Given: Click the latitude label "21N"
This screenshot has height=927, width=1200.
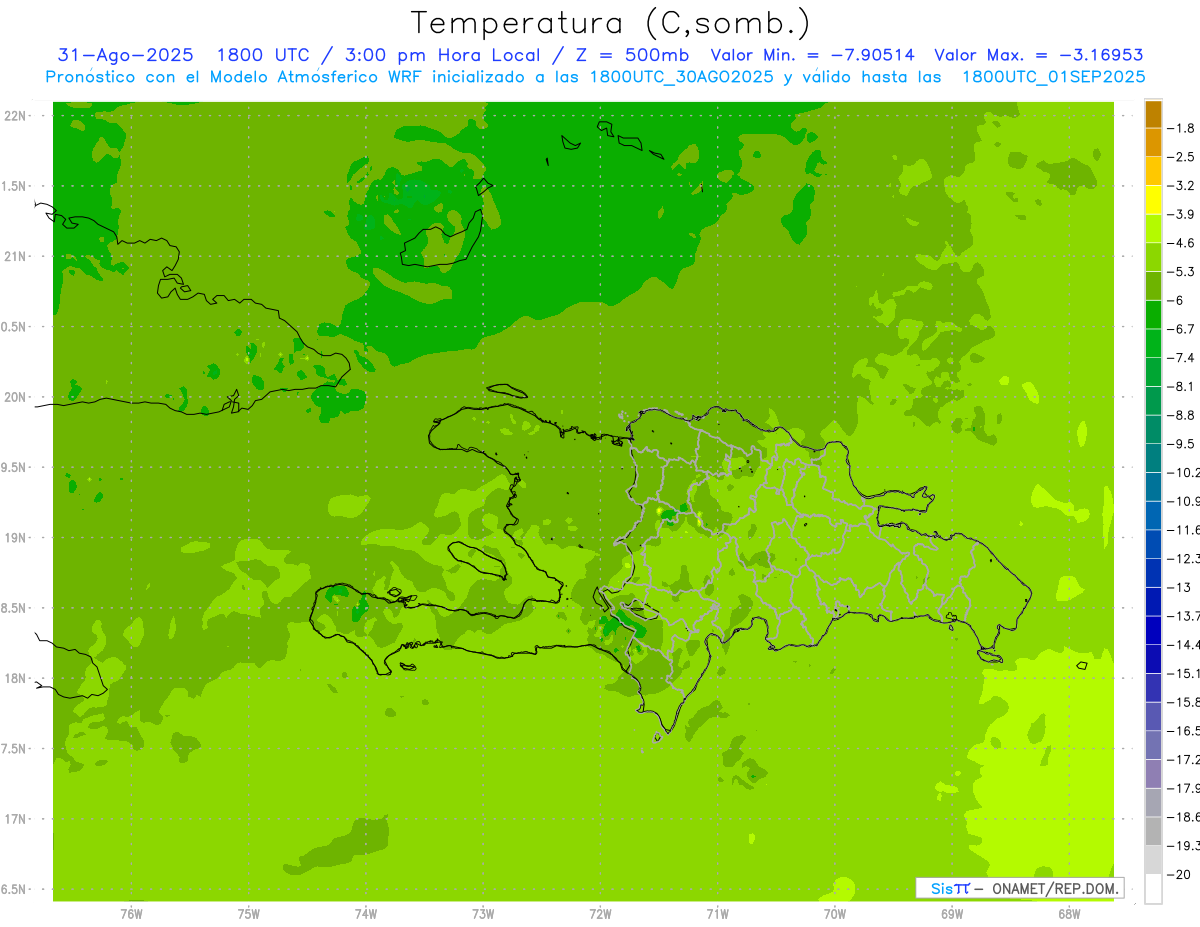Looking at the screenshot, I should pyautogui.click(x=17, y=257).
